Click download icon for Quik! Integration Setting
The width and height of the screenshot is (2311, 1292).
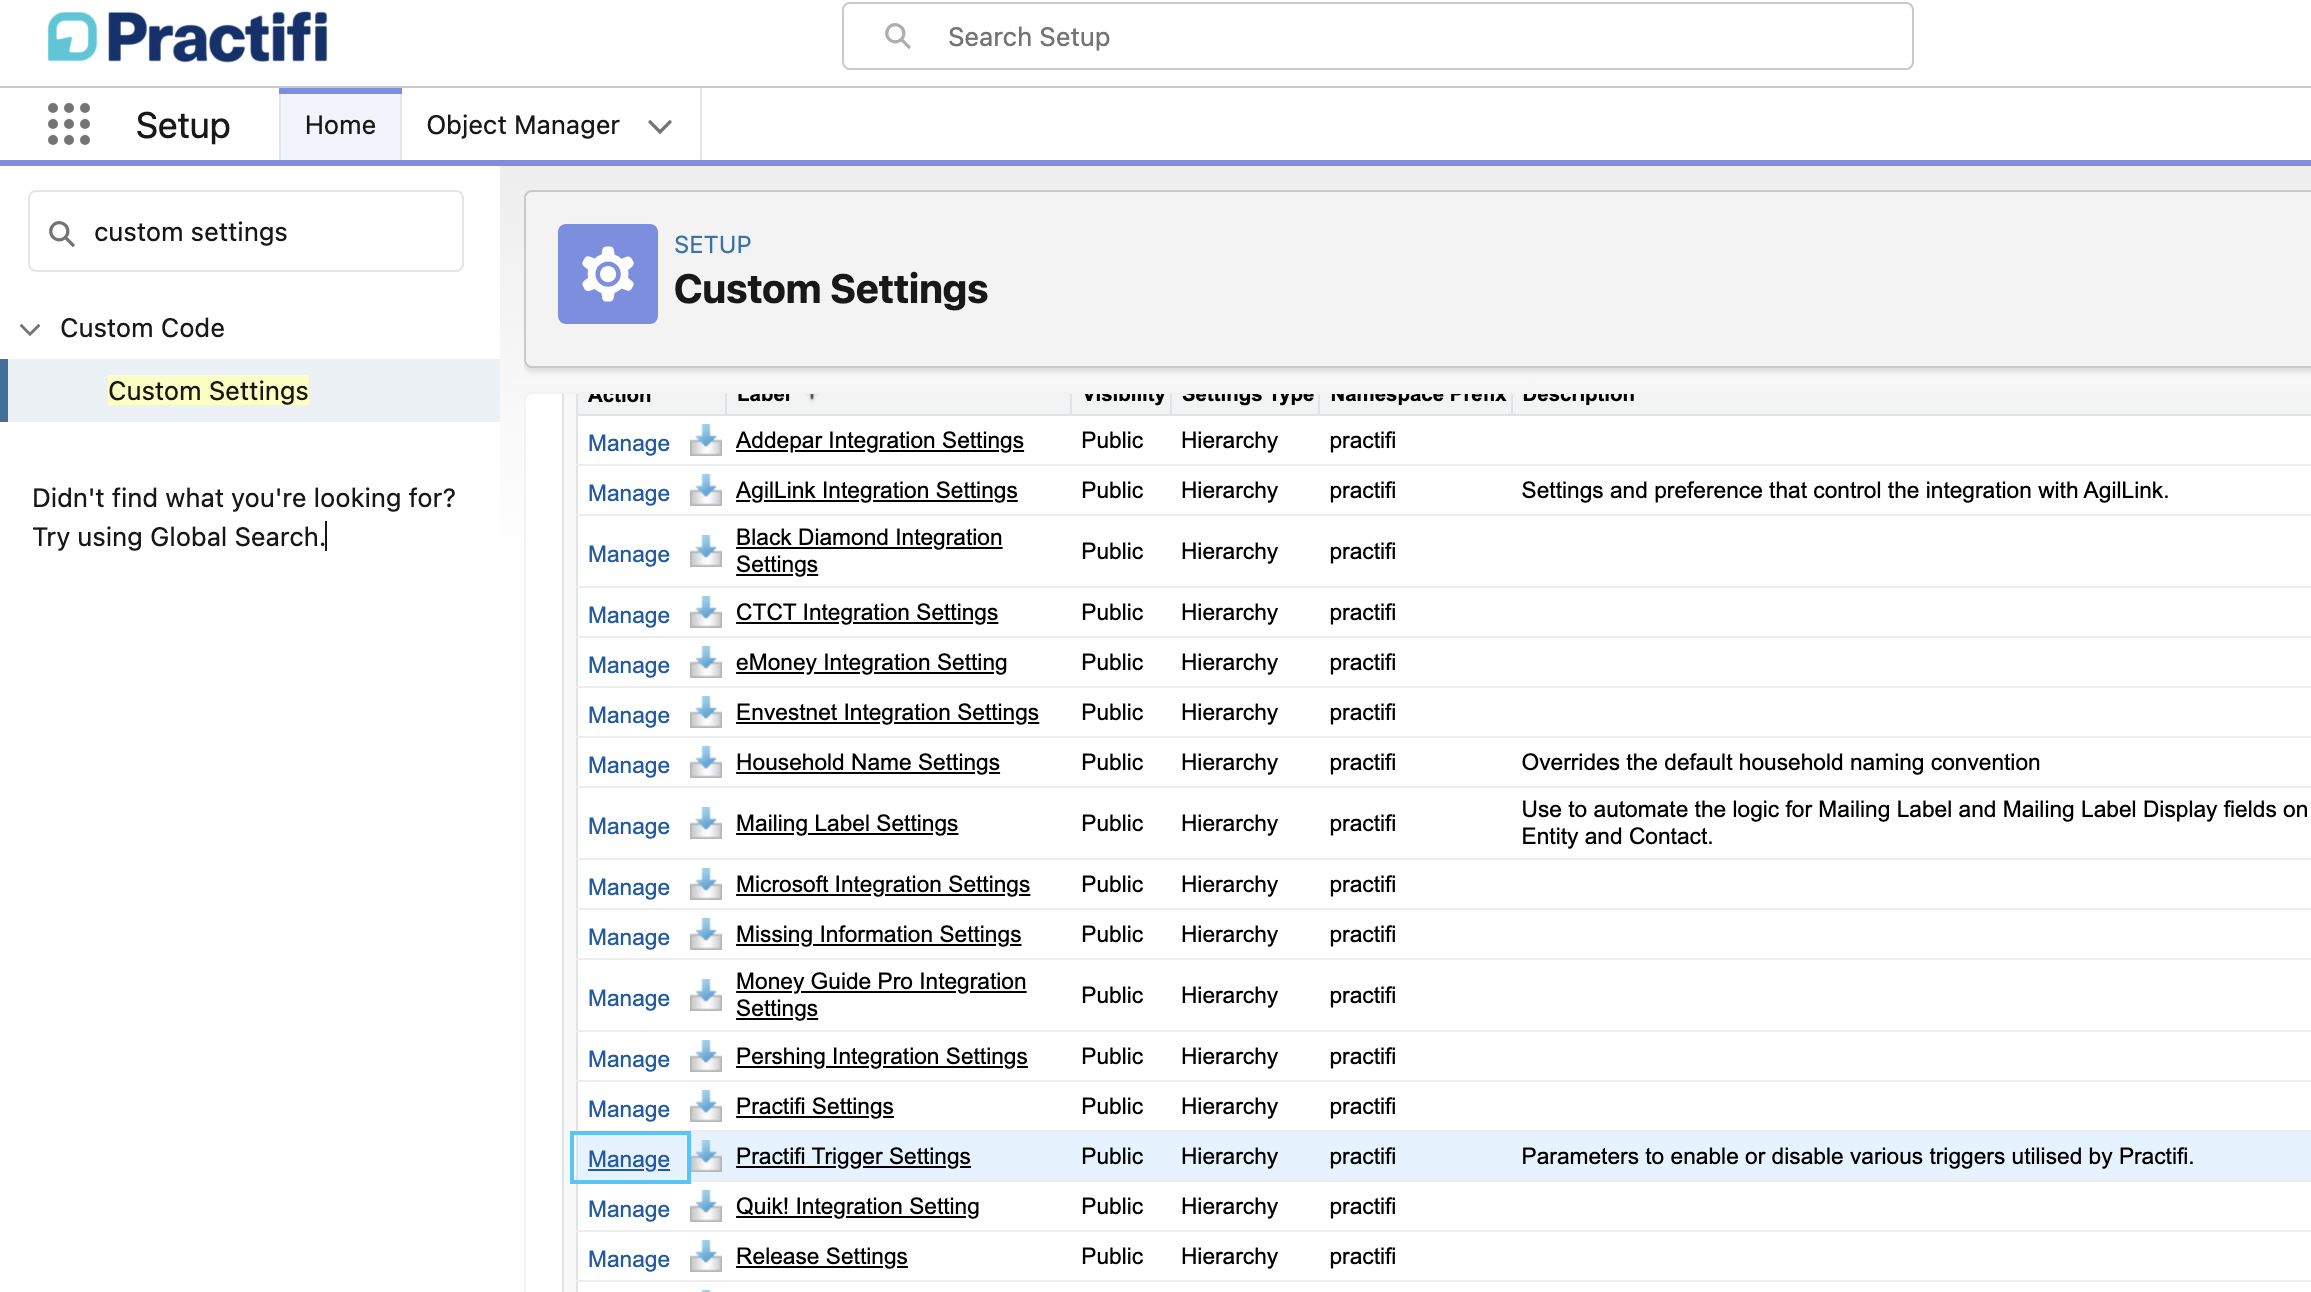click(x=706, y=1206)
